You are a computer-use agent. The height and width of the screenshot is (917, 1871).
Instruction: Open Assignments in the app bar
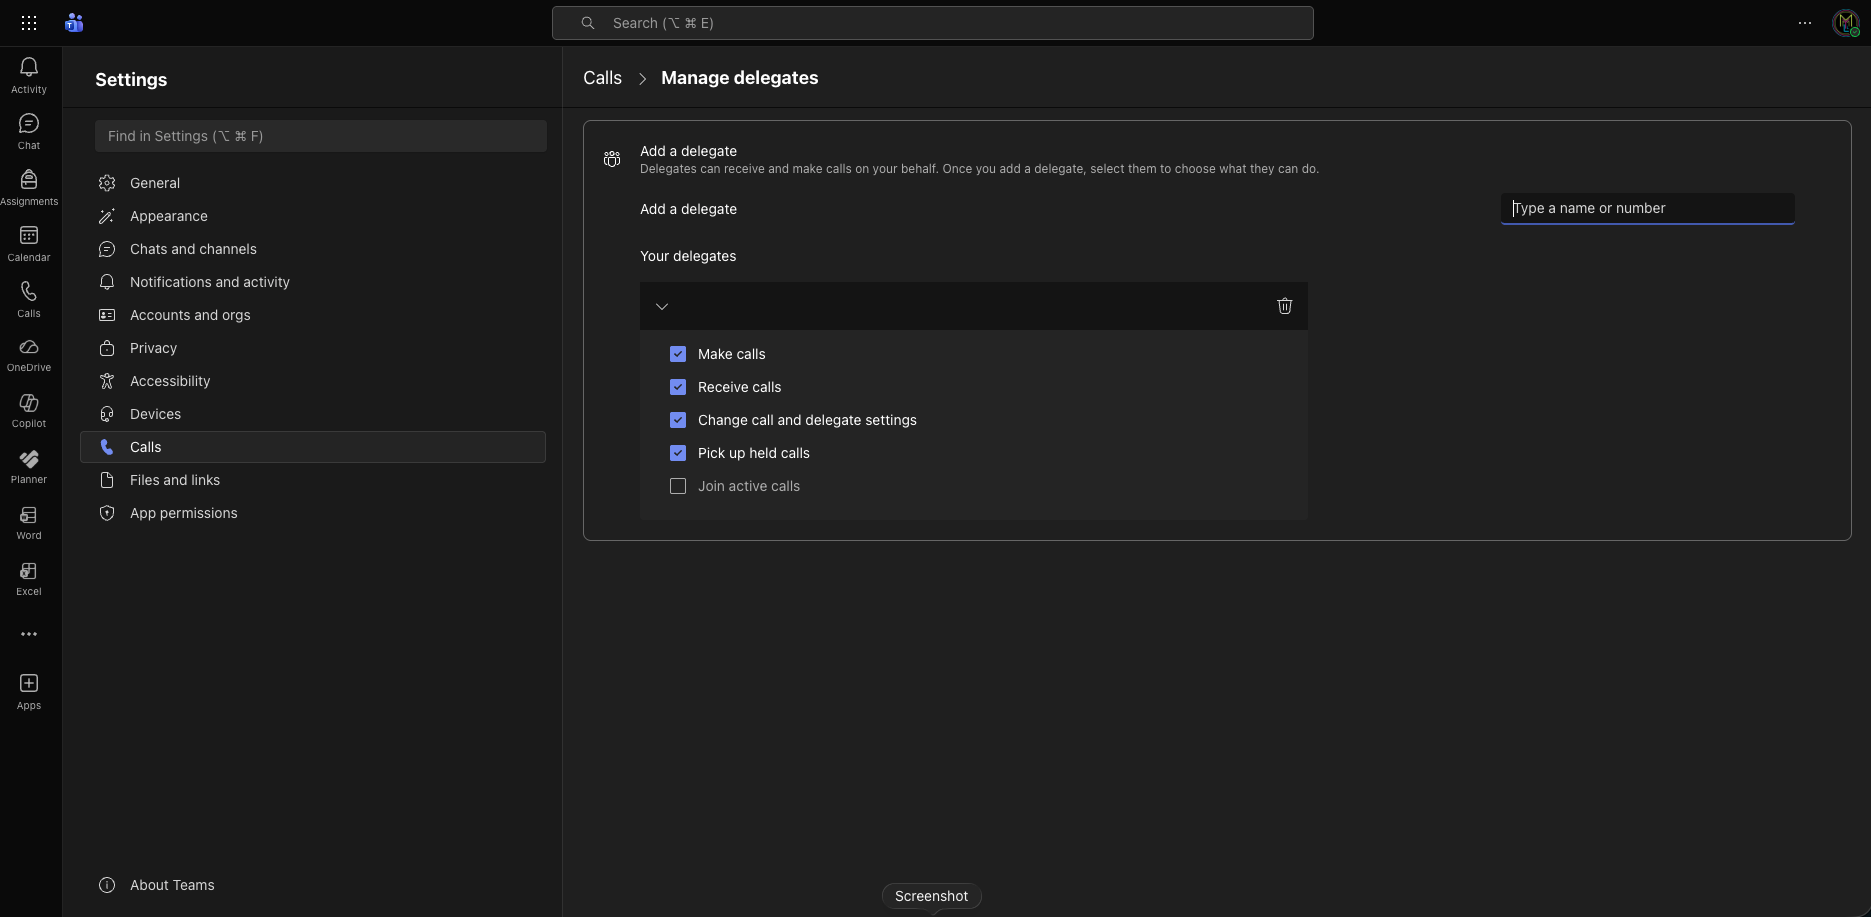click(29, 187)
